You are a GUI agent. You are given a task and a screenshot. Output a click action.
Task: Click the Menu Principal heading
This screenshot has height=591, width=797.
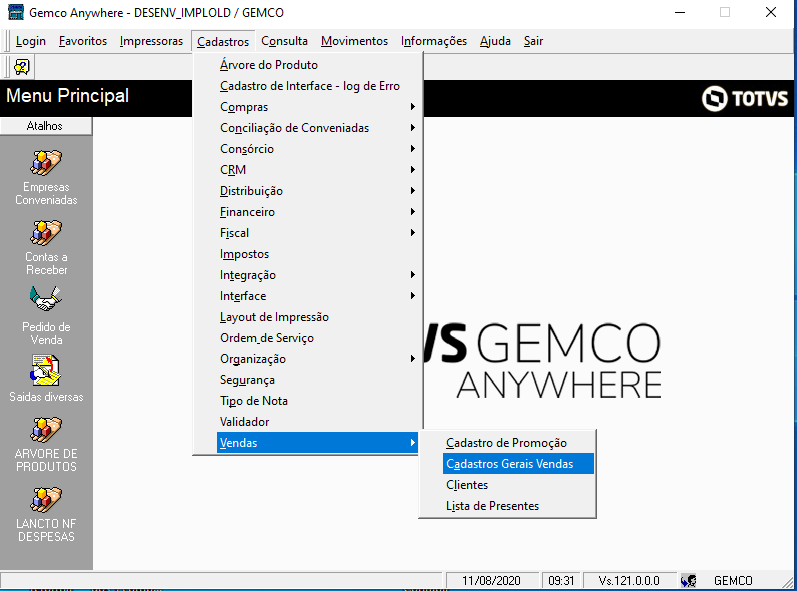(68, 96)
